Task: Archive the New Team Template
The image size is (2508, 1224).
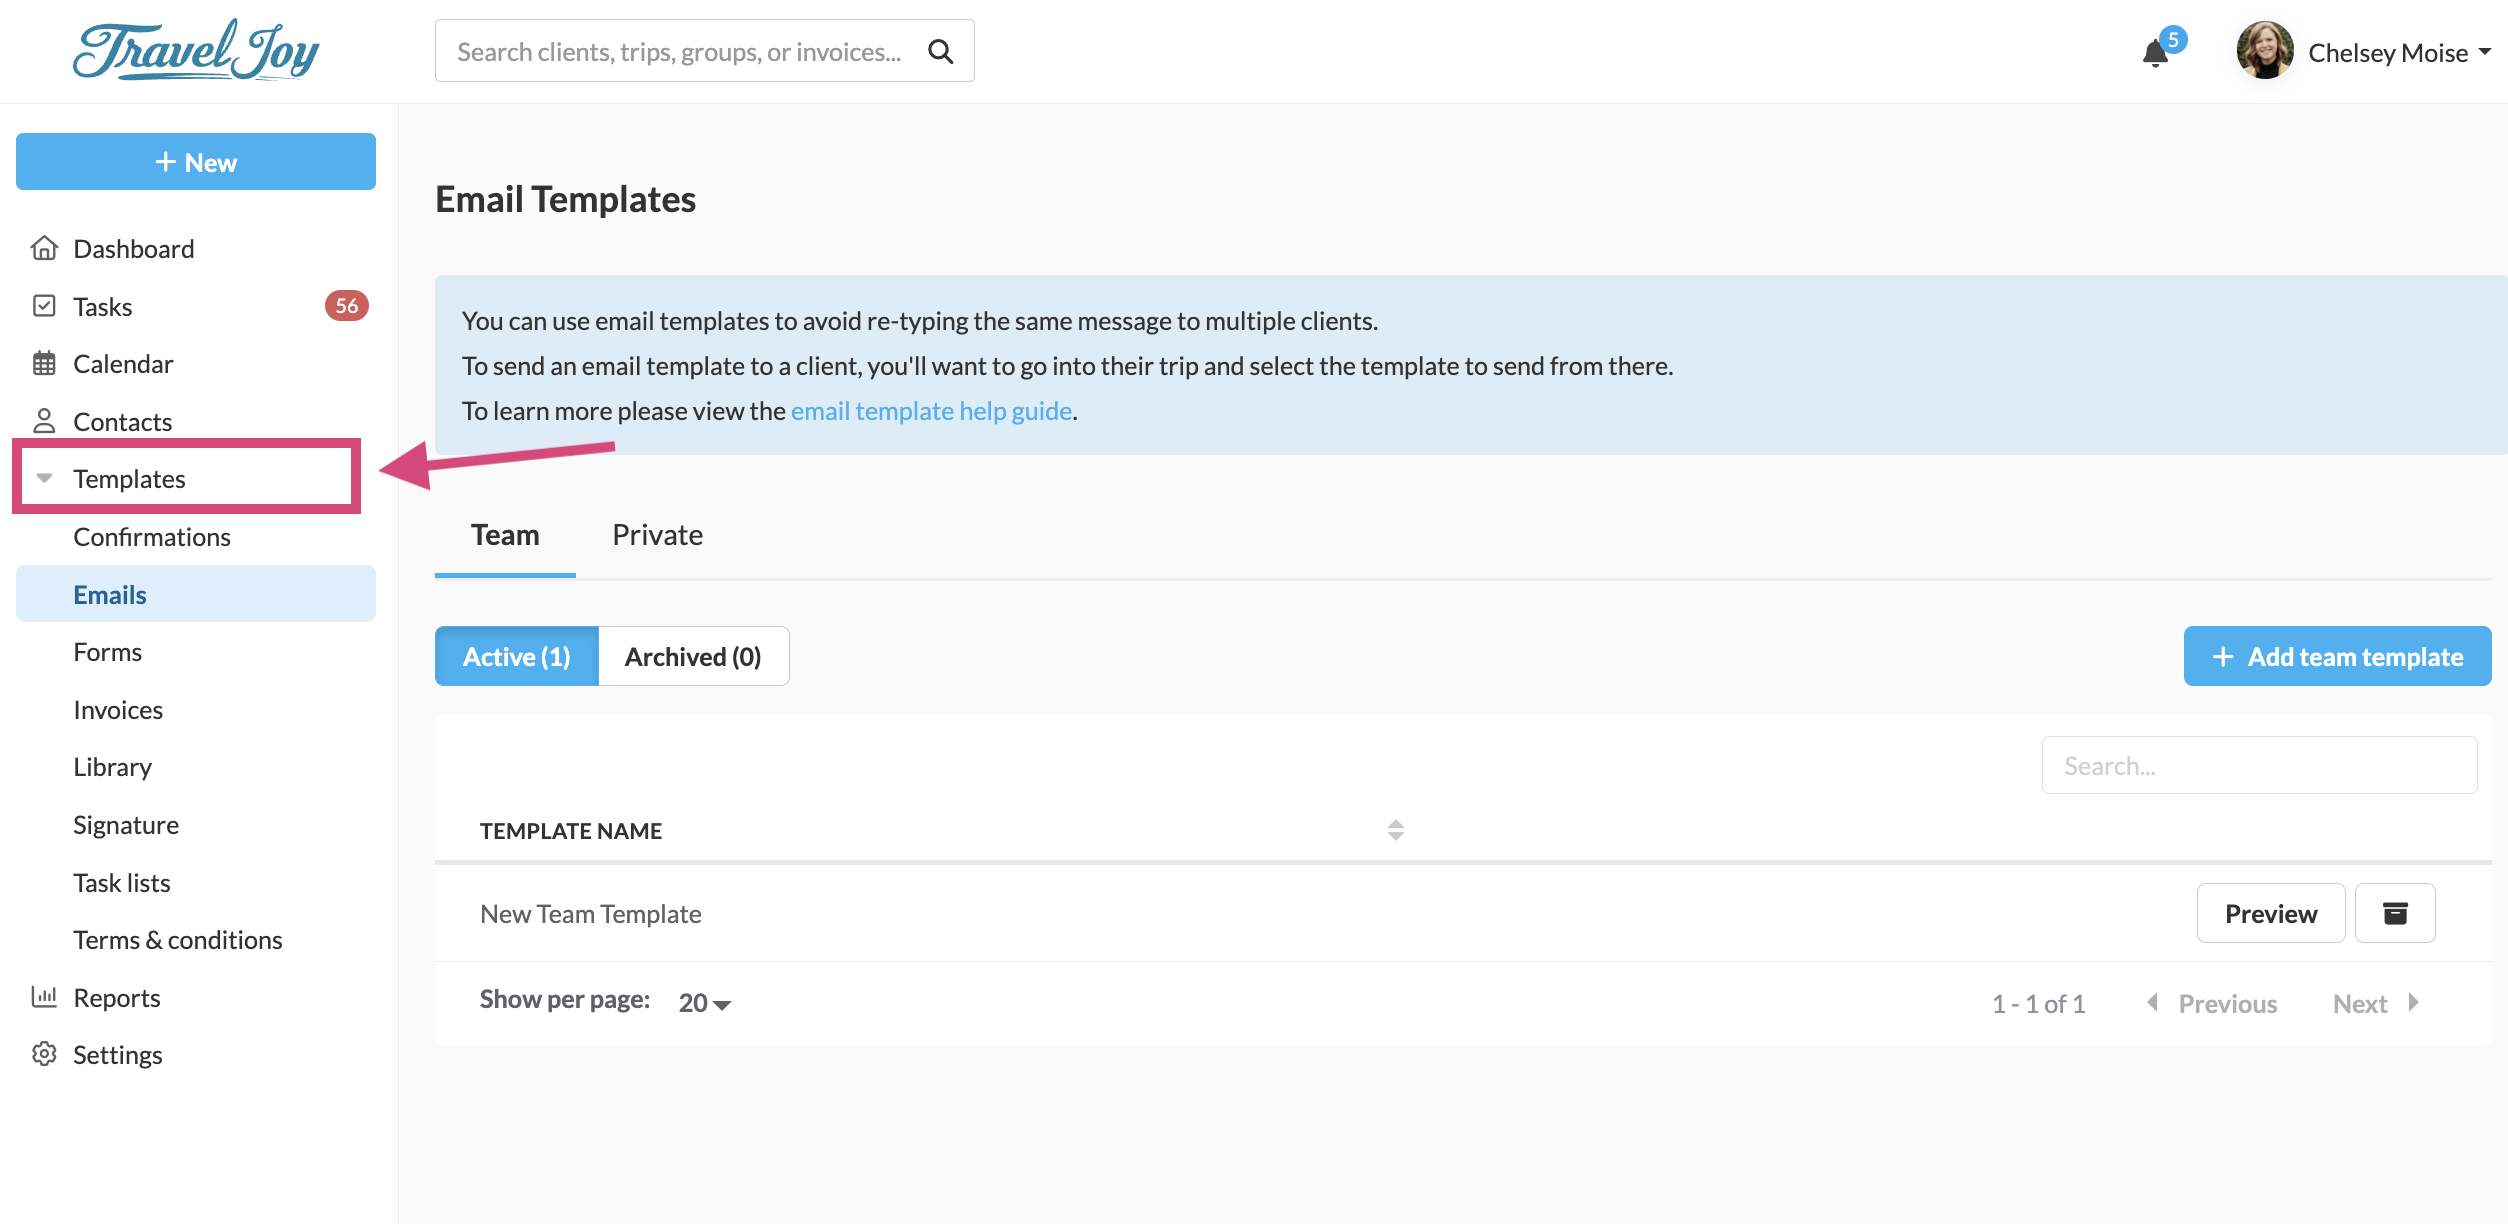Action: click(x=2394, y=913)
